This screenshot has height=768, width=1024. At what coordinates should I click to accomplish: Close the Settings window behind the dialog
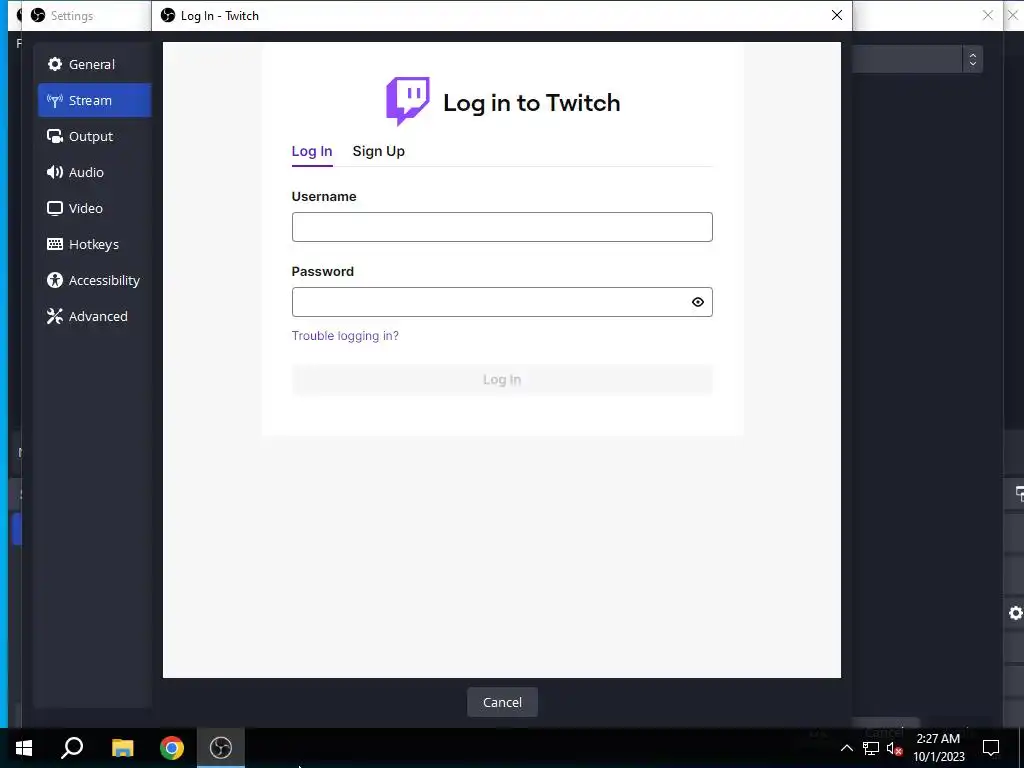pyautogui.click(x=987, y=15)
